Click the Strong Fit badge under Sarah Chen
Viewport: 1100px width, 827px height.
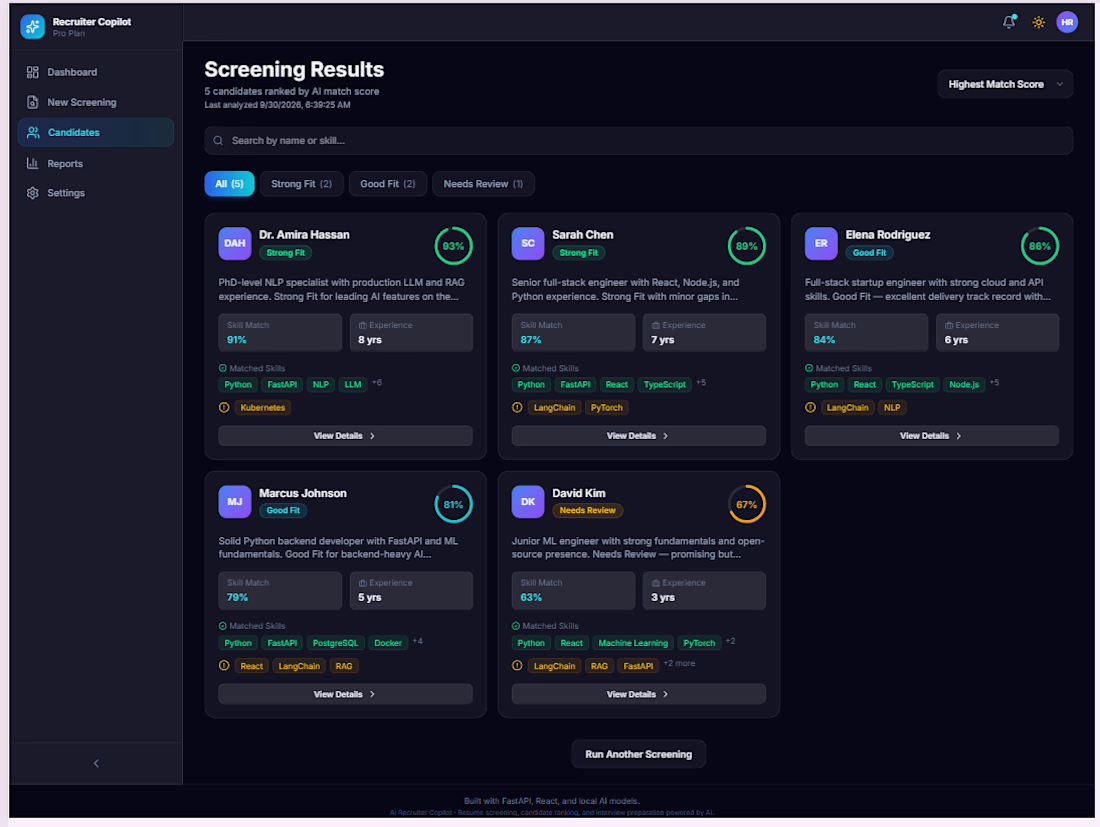[x=579, y=253]
